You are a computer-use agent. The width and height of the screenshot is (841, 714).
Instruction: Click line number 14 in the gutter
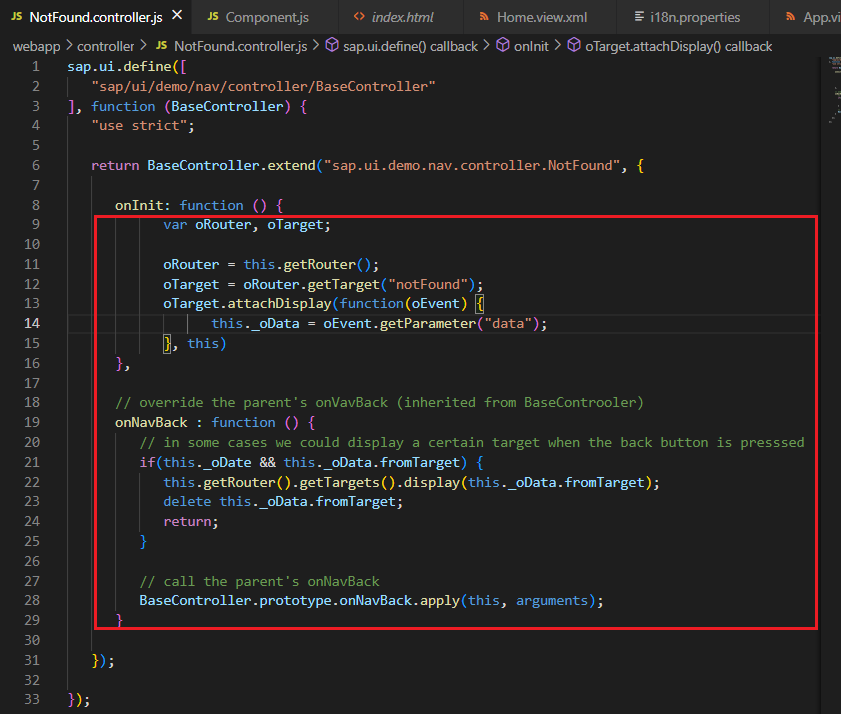coord(32,323)
